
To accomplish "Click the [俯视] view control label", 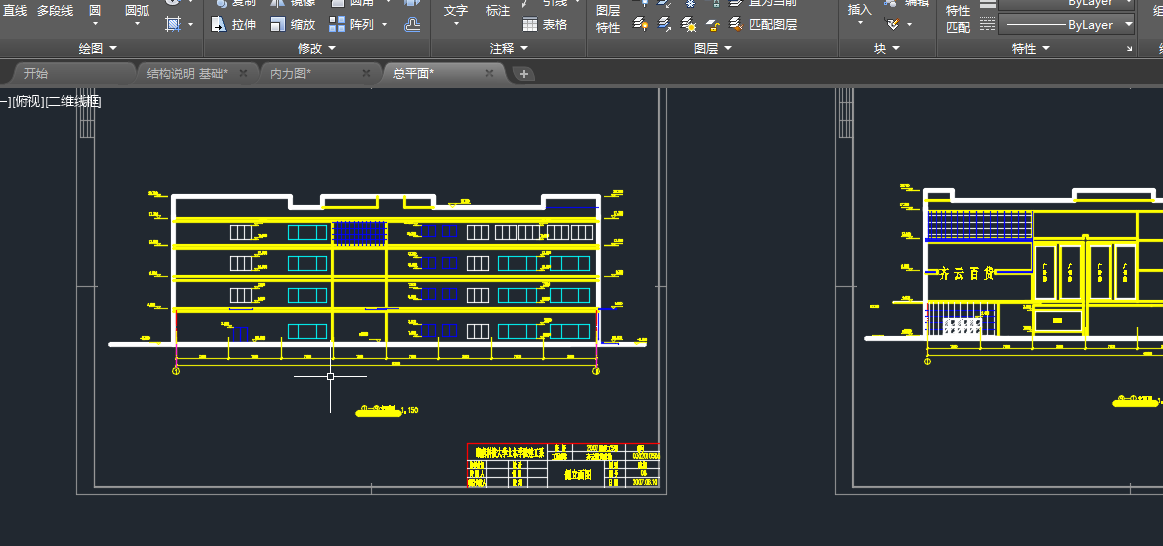I will click(x=27, y=102).
